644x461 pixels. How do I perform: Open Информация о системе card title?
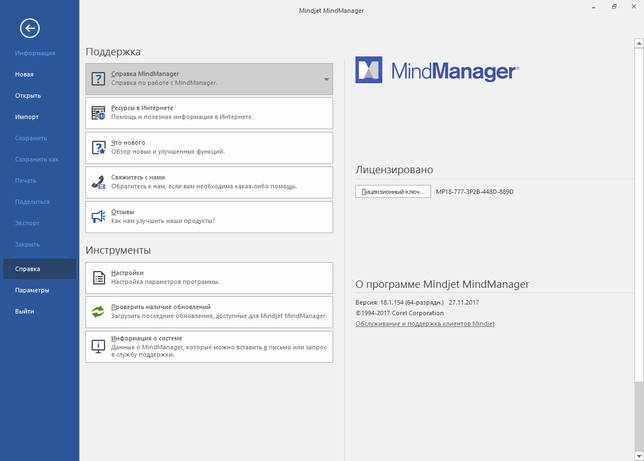(147, 338)
